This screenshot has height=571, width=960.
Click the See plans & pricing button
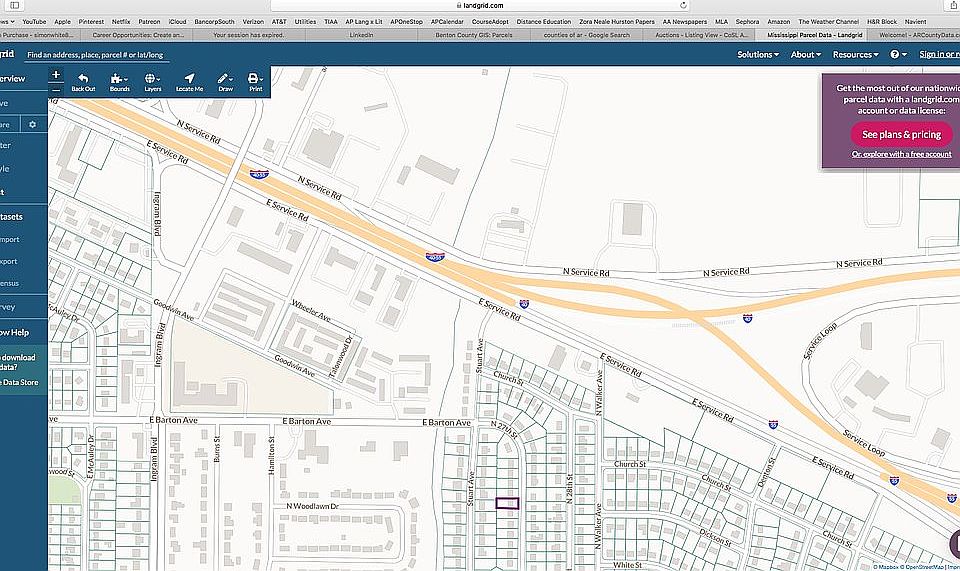click(x=901, y=134)
